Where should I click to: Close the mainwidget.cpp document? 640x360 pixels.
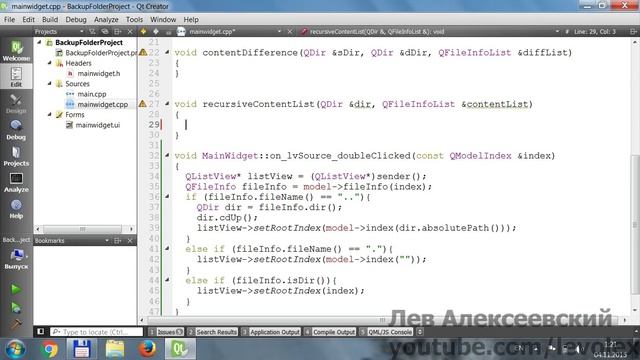coord(289,31)
